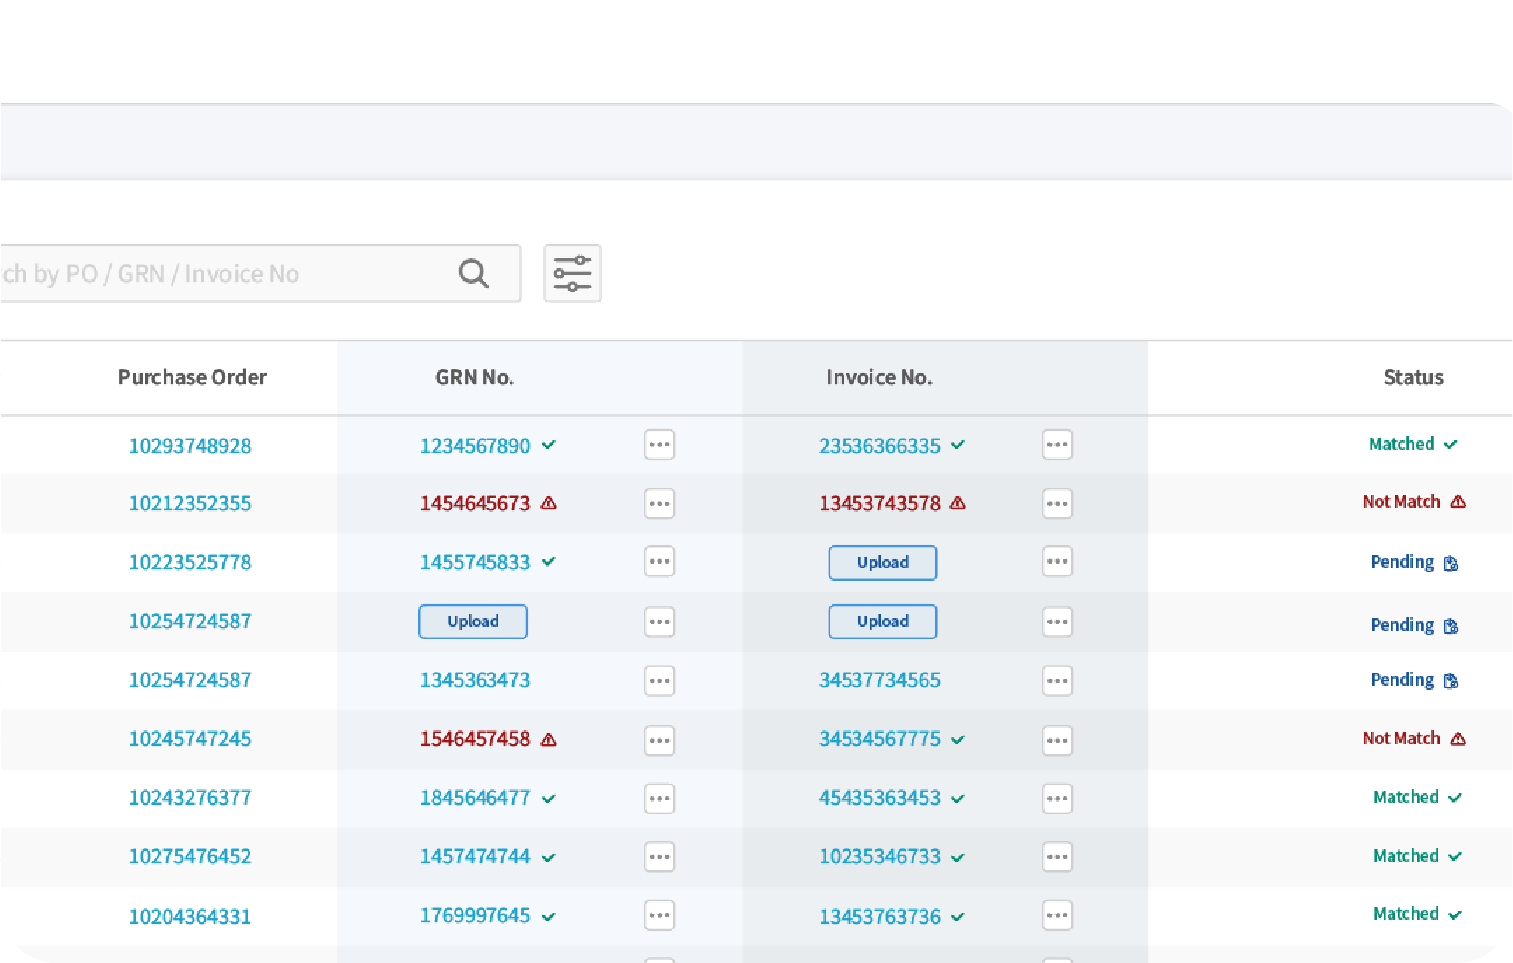The height and width of the screenshot is (963, 1513).
Task: Open purchase order 10223525778
Action: [190, 562]
